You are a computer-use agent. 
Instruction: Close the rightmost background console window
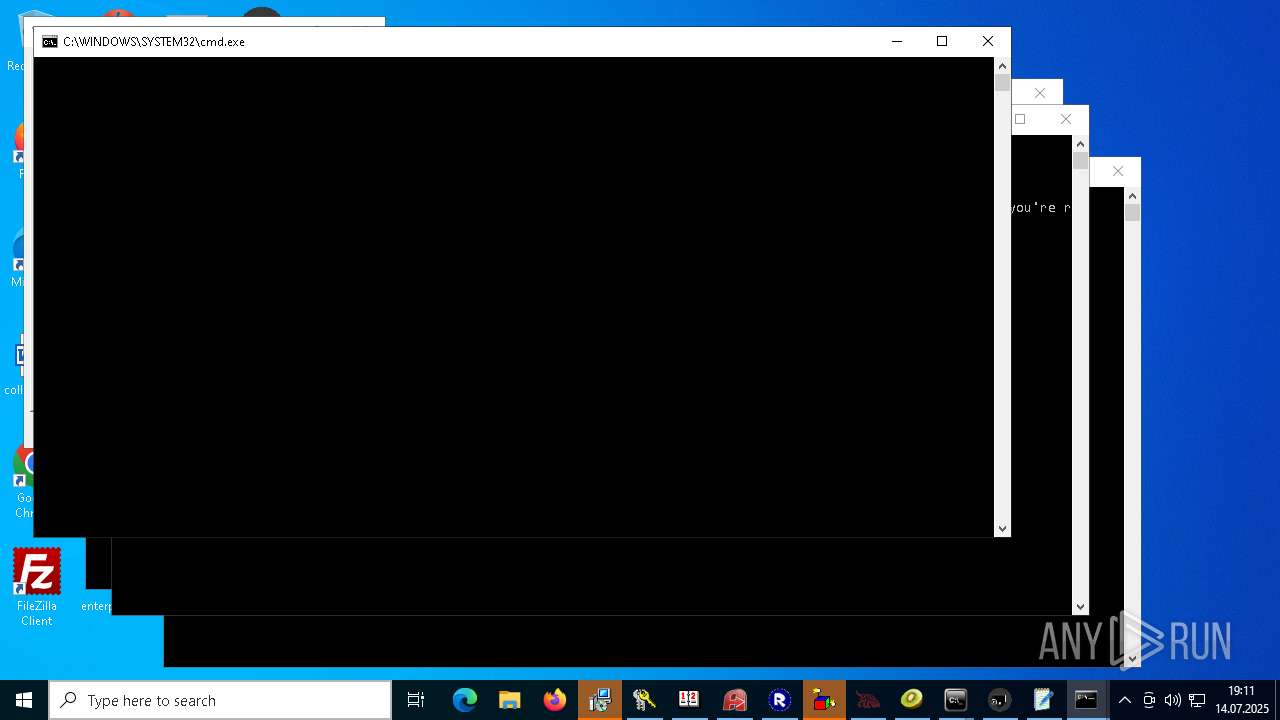click(x=1117, y=171)
